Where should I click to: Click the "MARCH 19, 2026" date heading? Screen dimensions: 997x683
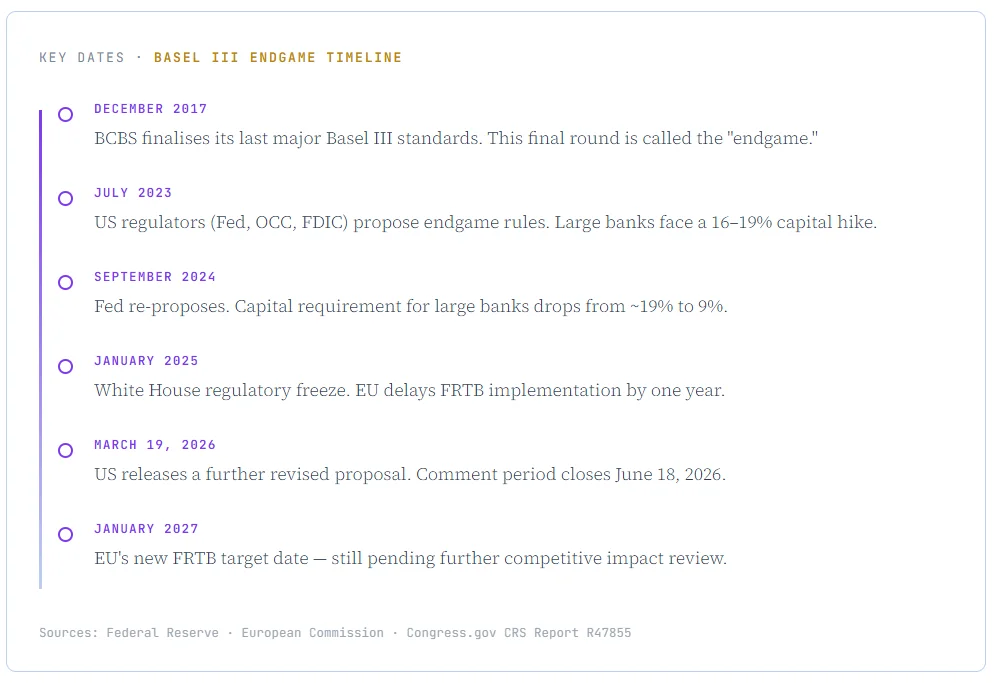155,445
